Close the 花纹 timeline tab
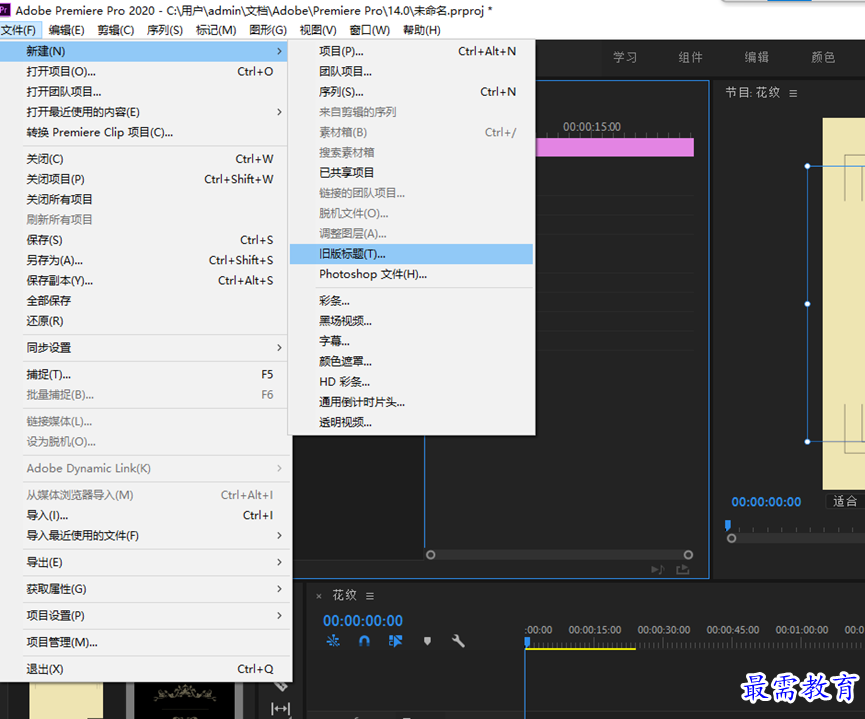 coord(319,596)
